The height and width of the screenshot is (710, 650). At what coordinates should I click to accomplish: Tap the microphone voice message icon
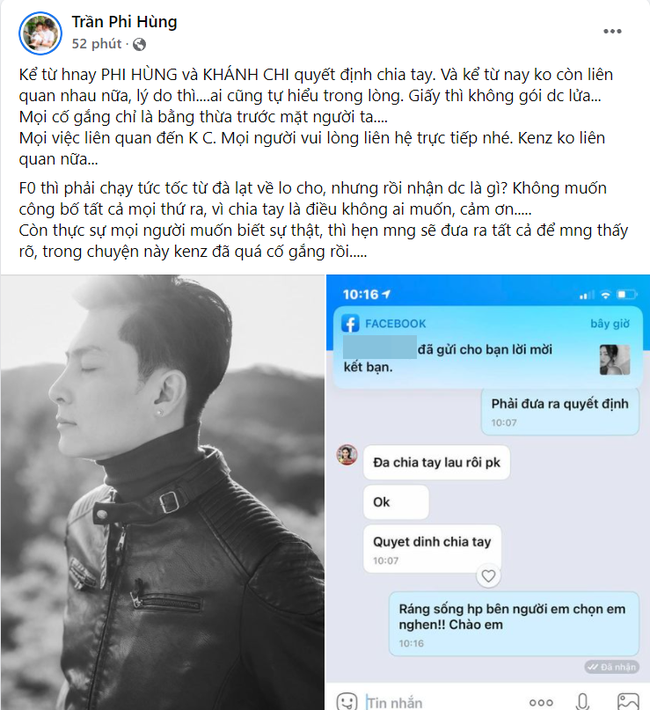coord(583,701)
